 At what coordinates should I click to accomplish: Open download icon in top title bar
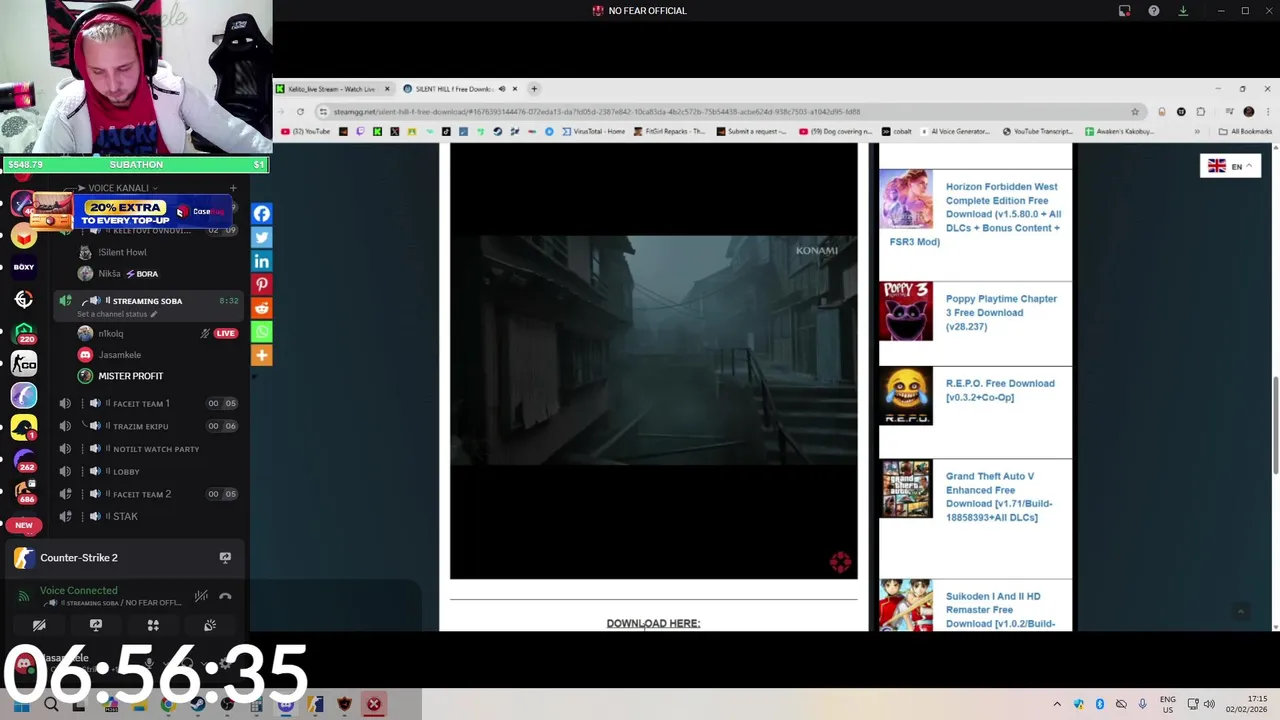click(x=1183, y=11)
